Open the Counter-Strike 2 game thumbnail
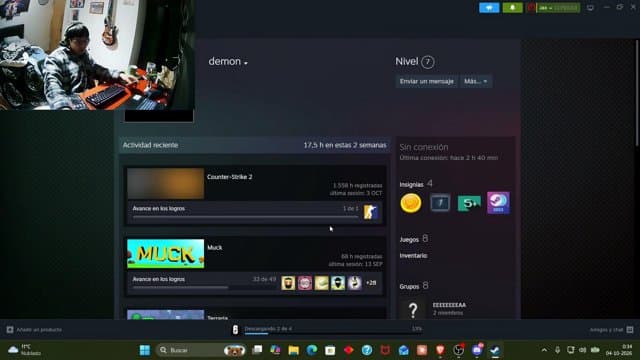This screenshot has width=640, height=360. pyautogui.click(x=165, y=184)
